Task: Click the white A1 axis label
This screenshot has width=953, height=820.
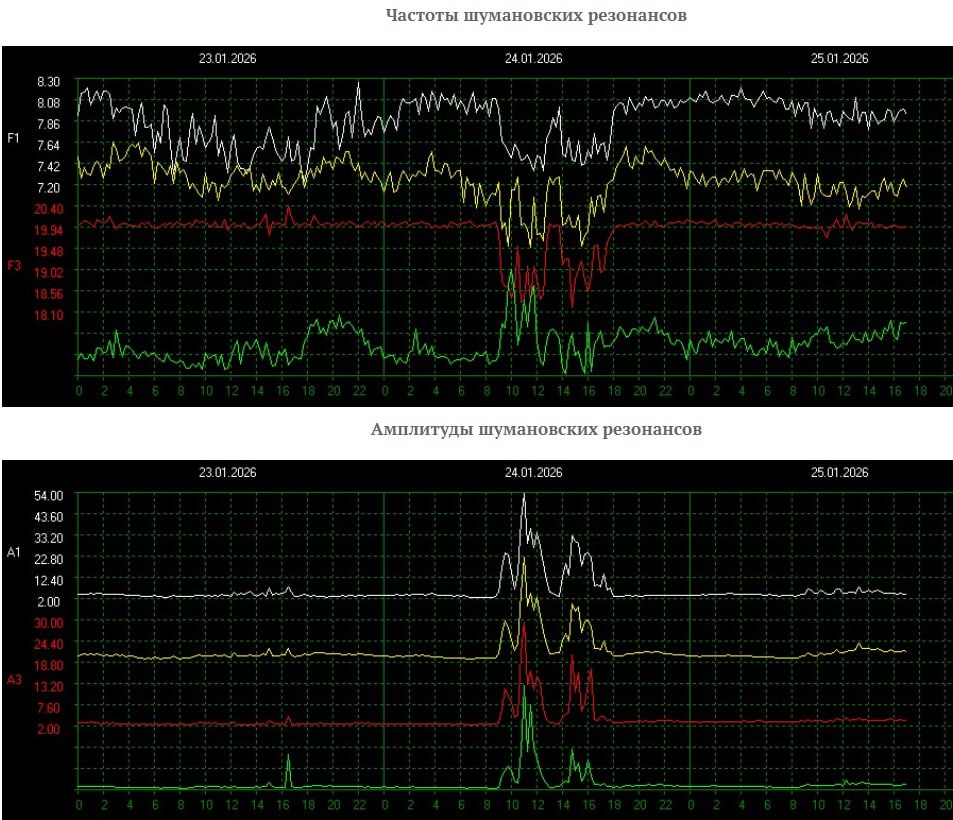Action: coord(13,552)
